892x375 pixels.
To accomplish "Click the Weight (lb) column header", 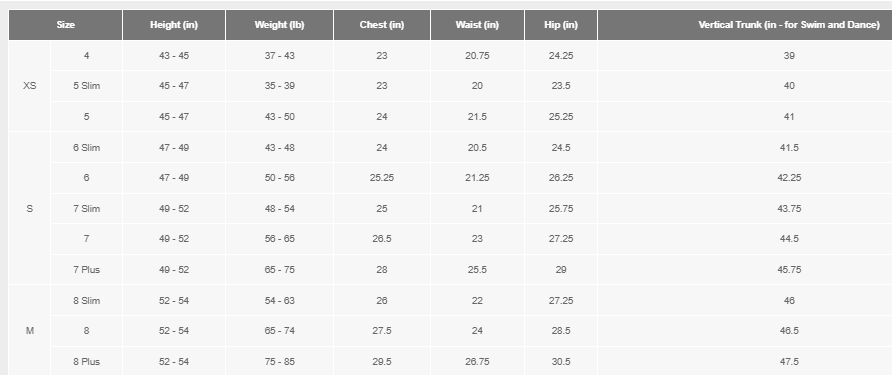I will [279, 25].
